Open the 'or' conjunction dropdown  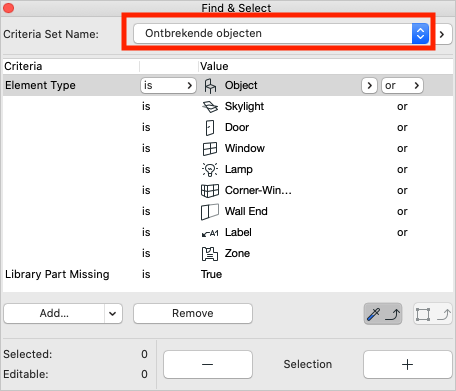click(x=402, y=86)
